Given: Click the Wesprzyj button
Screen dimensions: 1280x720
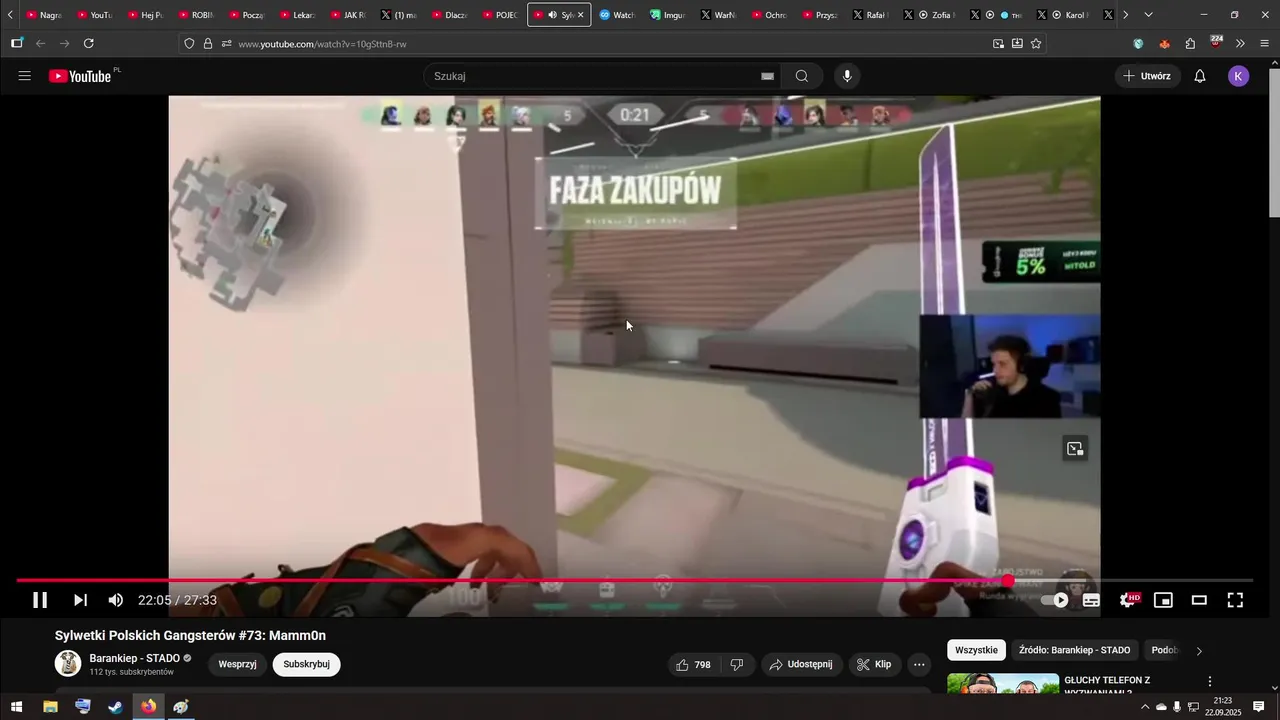Looking at the screenshot, I should click(238, 664).
